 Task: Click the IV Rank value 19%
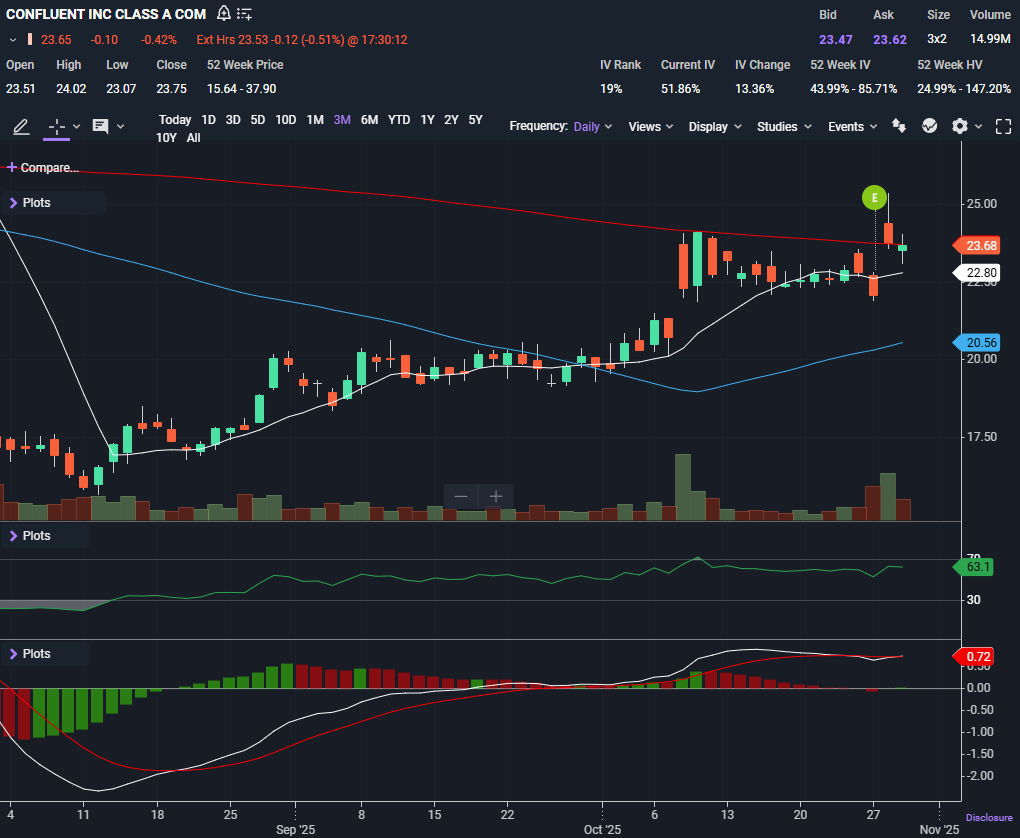pos(611,88)
